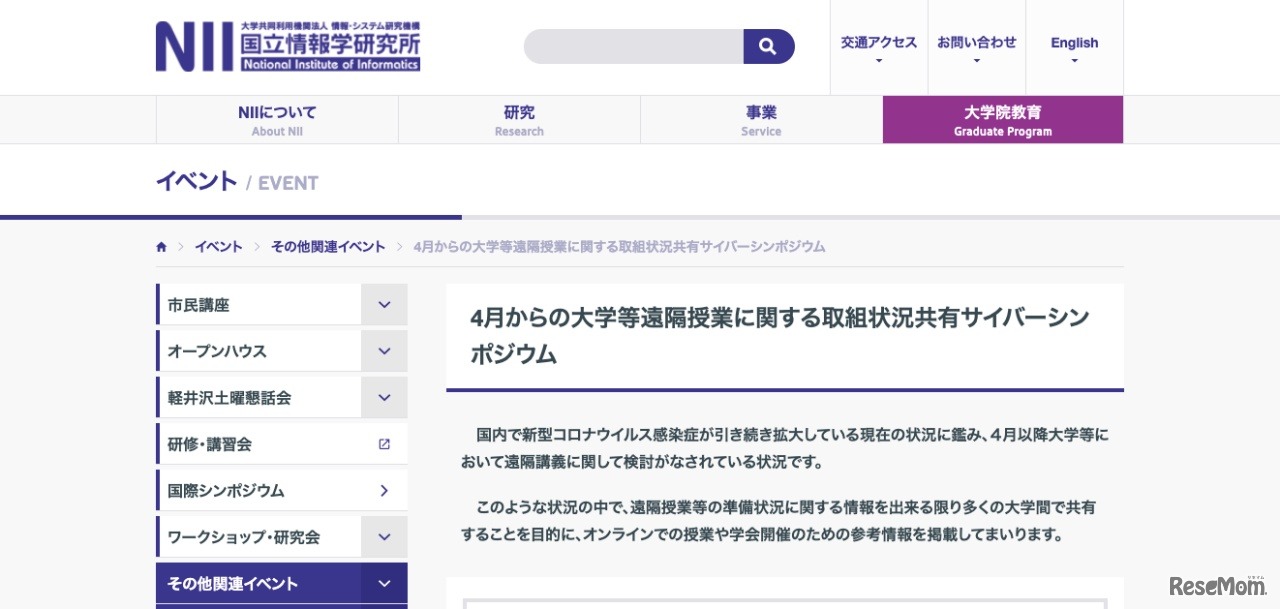
Task: Open the external link icon beside 研修・講習会
Action: (x=384, y=443)
